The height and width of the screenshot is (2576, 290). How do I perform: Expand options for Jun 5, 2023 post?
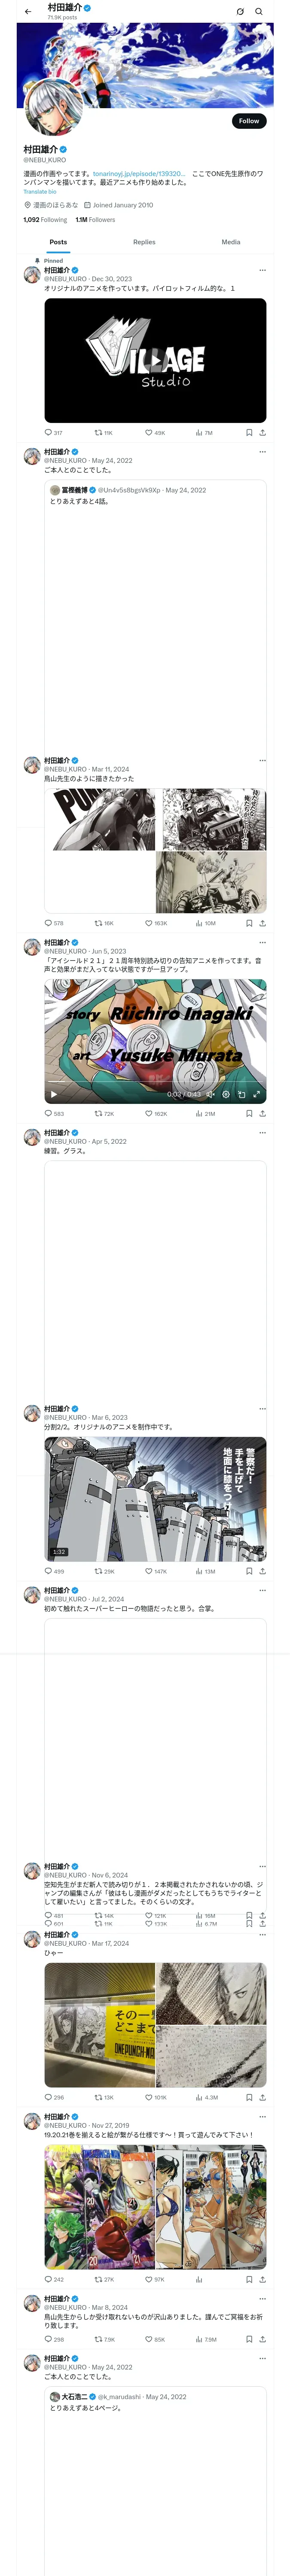pos(263,942)
